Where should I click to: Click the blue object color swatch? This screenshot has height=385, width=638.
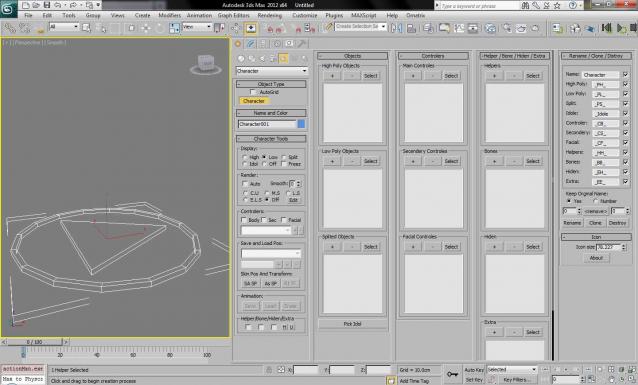[x=301, y=124]
